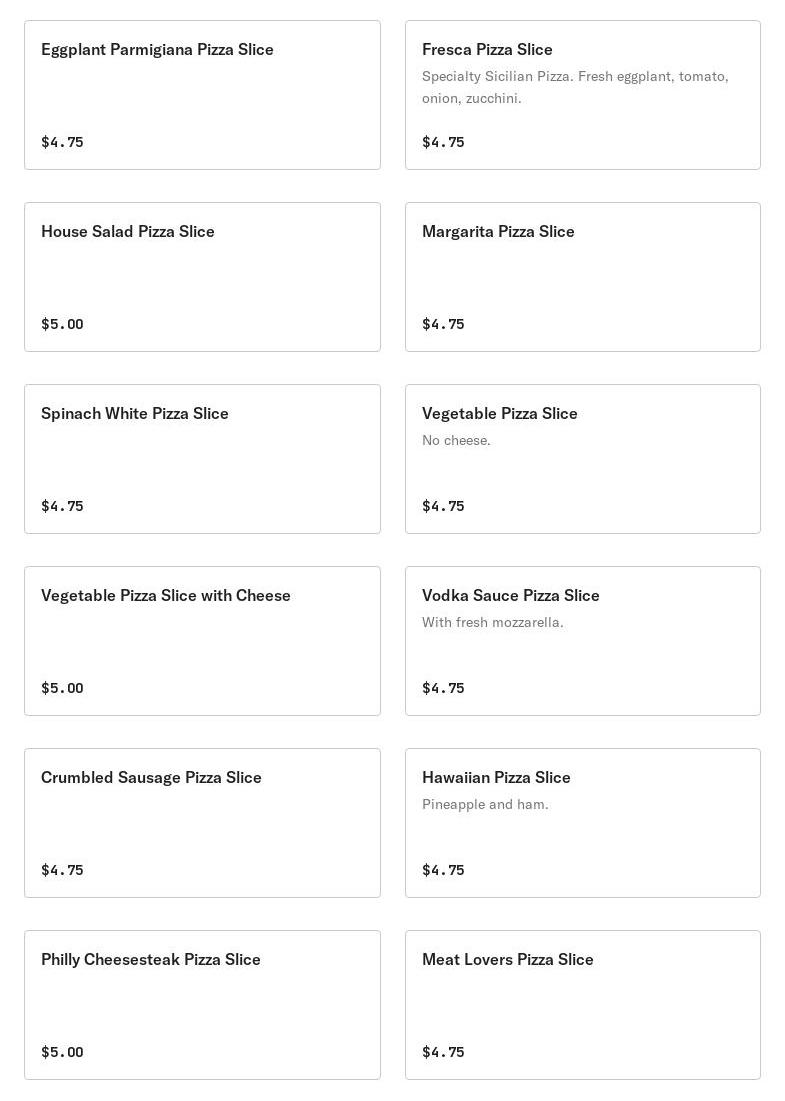785x1101 pixels.
Task: Click the Meat Lovers $4.75 price
Action: tap(443, 1052)
